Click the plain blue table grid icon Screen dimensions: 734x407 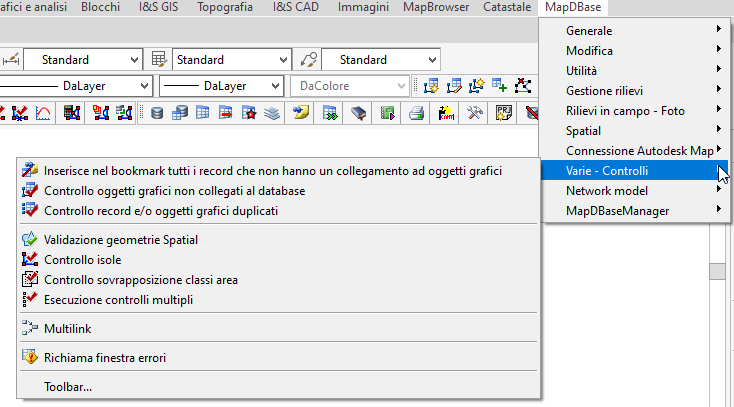coord(203,113)
